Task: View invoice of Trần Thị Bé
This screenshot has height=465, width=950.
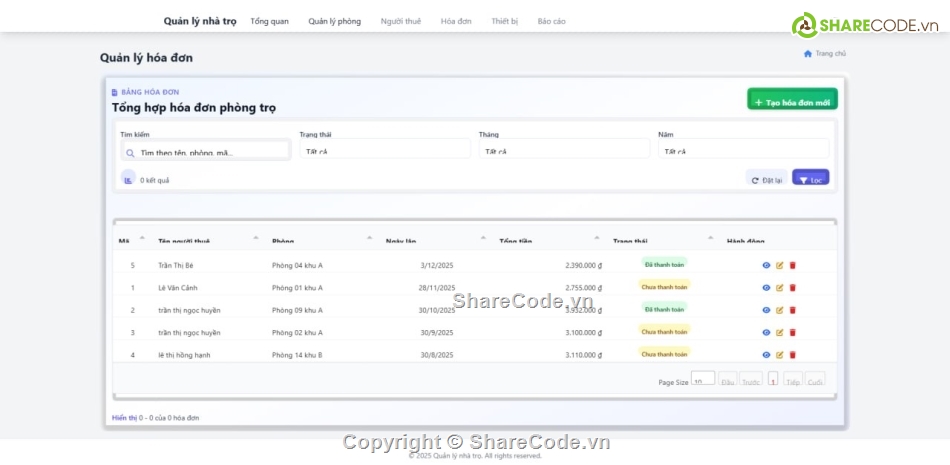Action: (x=766, y=265)
